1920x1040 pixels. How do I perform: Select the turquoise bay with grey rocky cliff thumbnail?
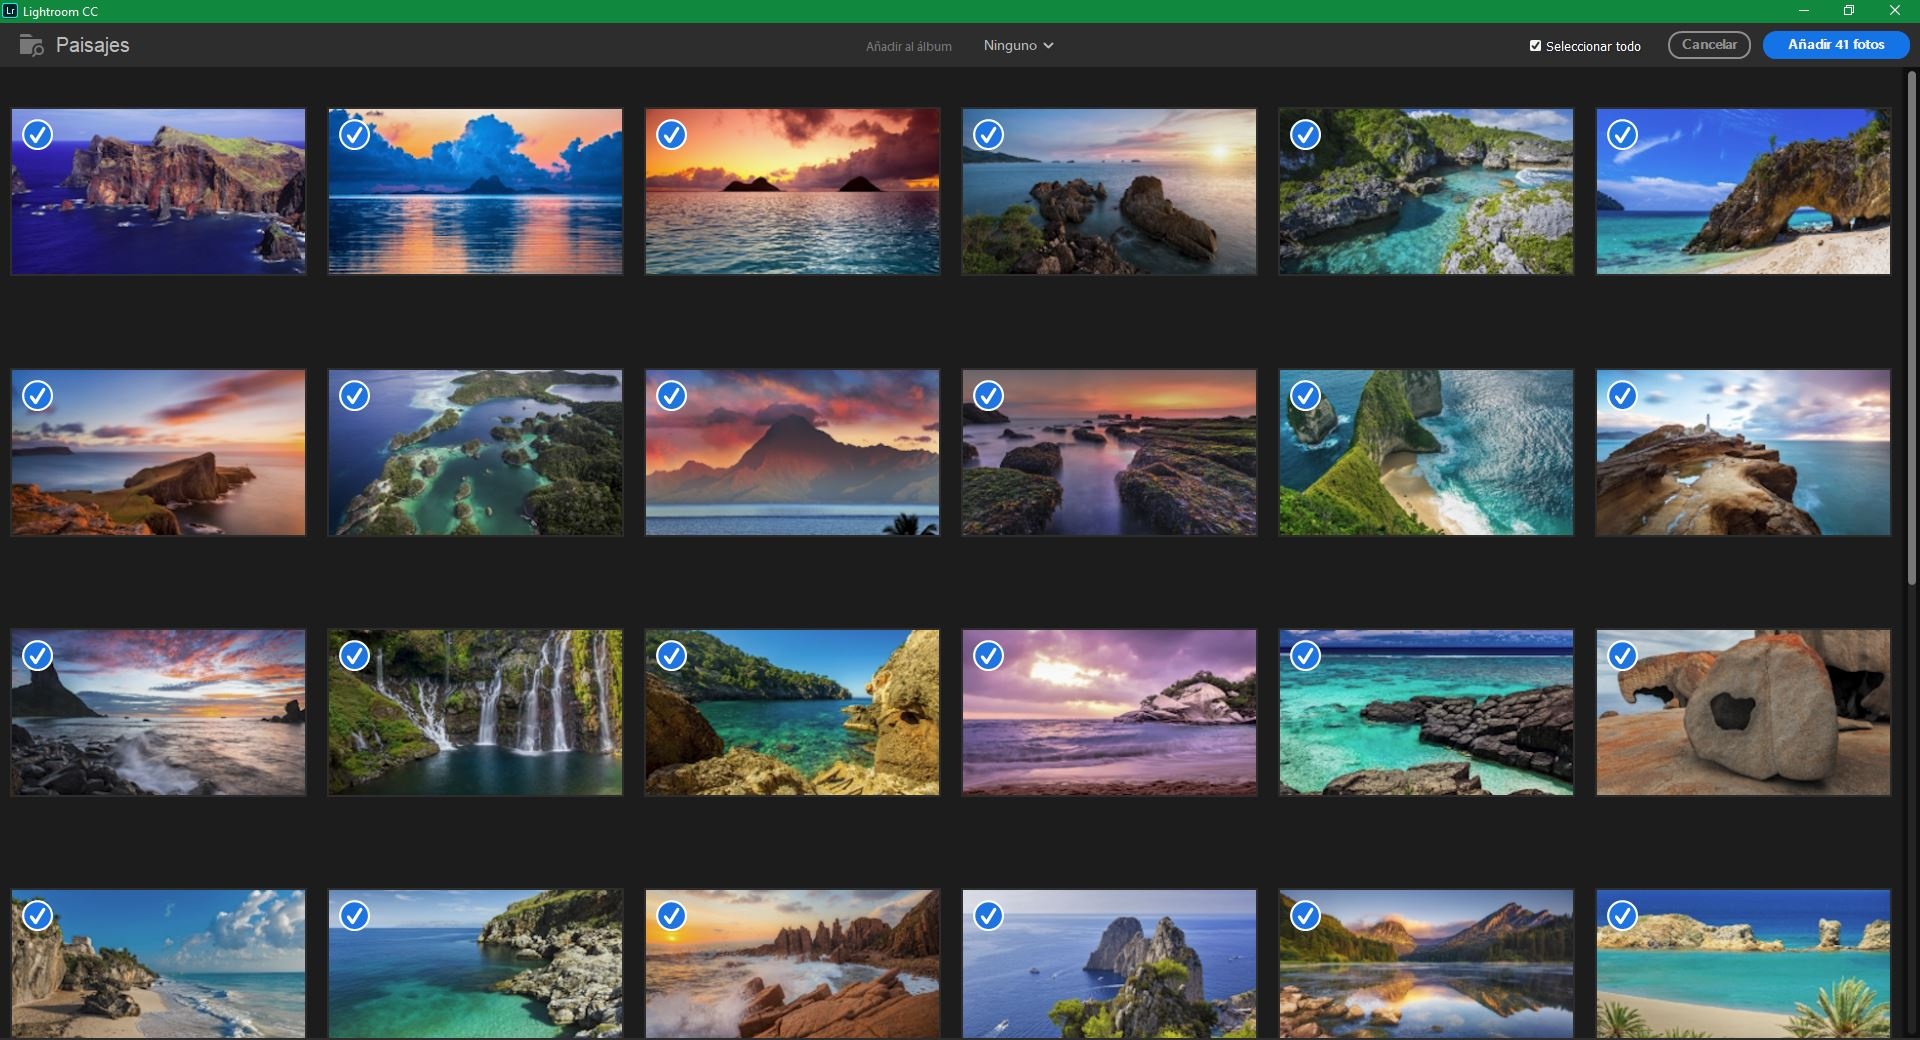pyautogui.click(x=475, y=965)
